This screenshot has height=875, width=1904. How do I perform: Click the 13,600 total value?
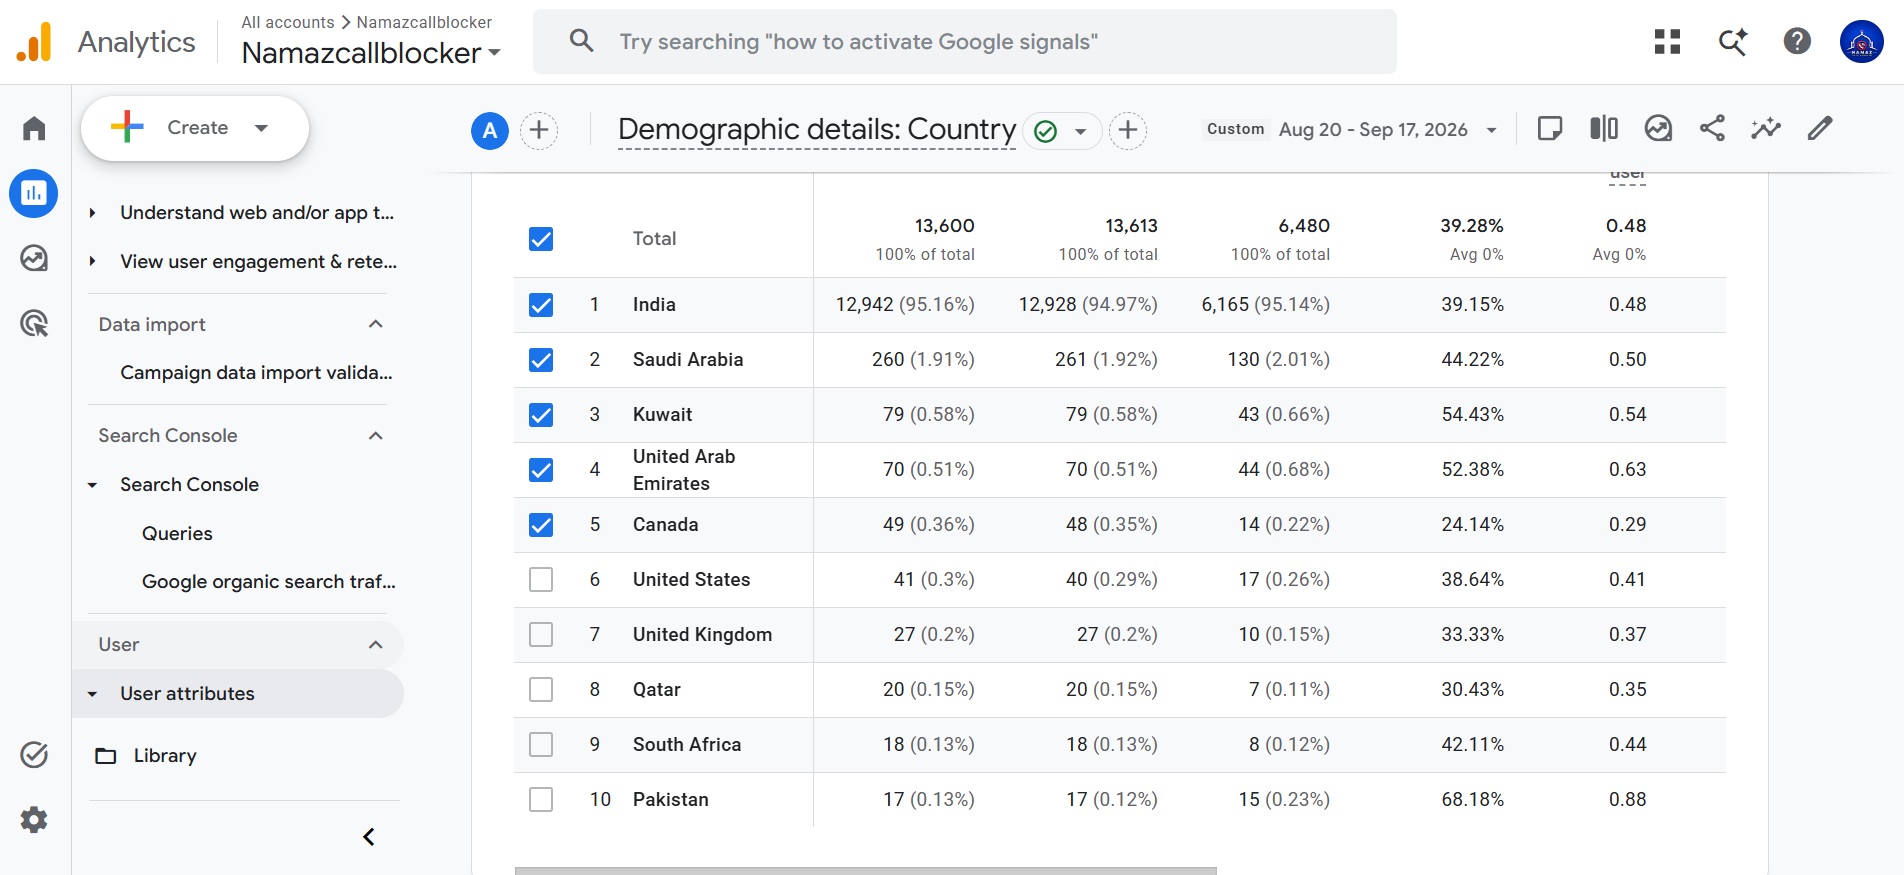coord(944,226)
